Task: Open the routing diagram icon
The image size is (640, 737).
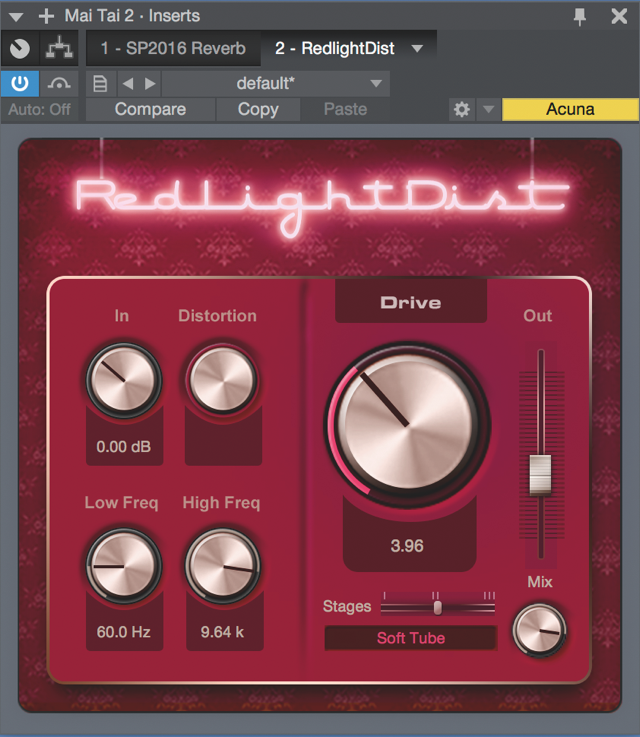Action: pyautogui.click(x=59, y=48)
